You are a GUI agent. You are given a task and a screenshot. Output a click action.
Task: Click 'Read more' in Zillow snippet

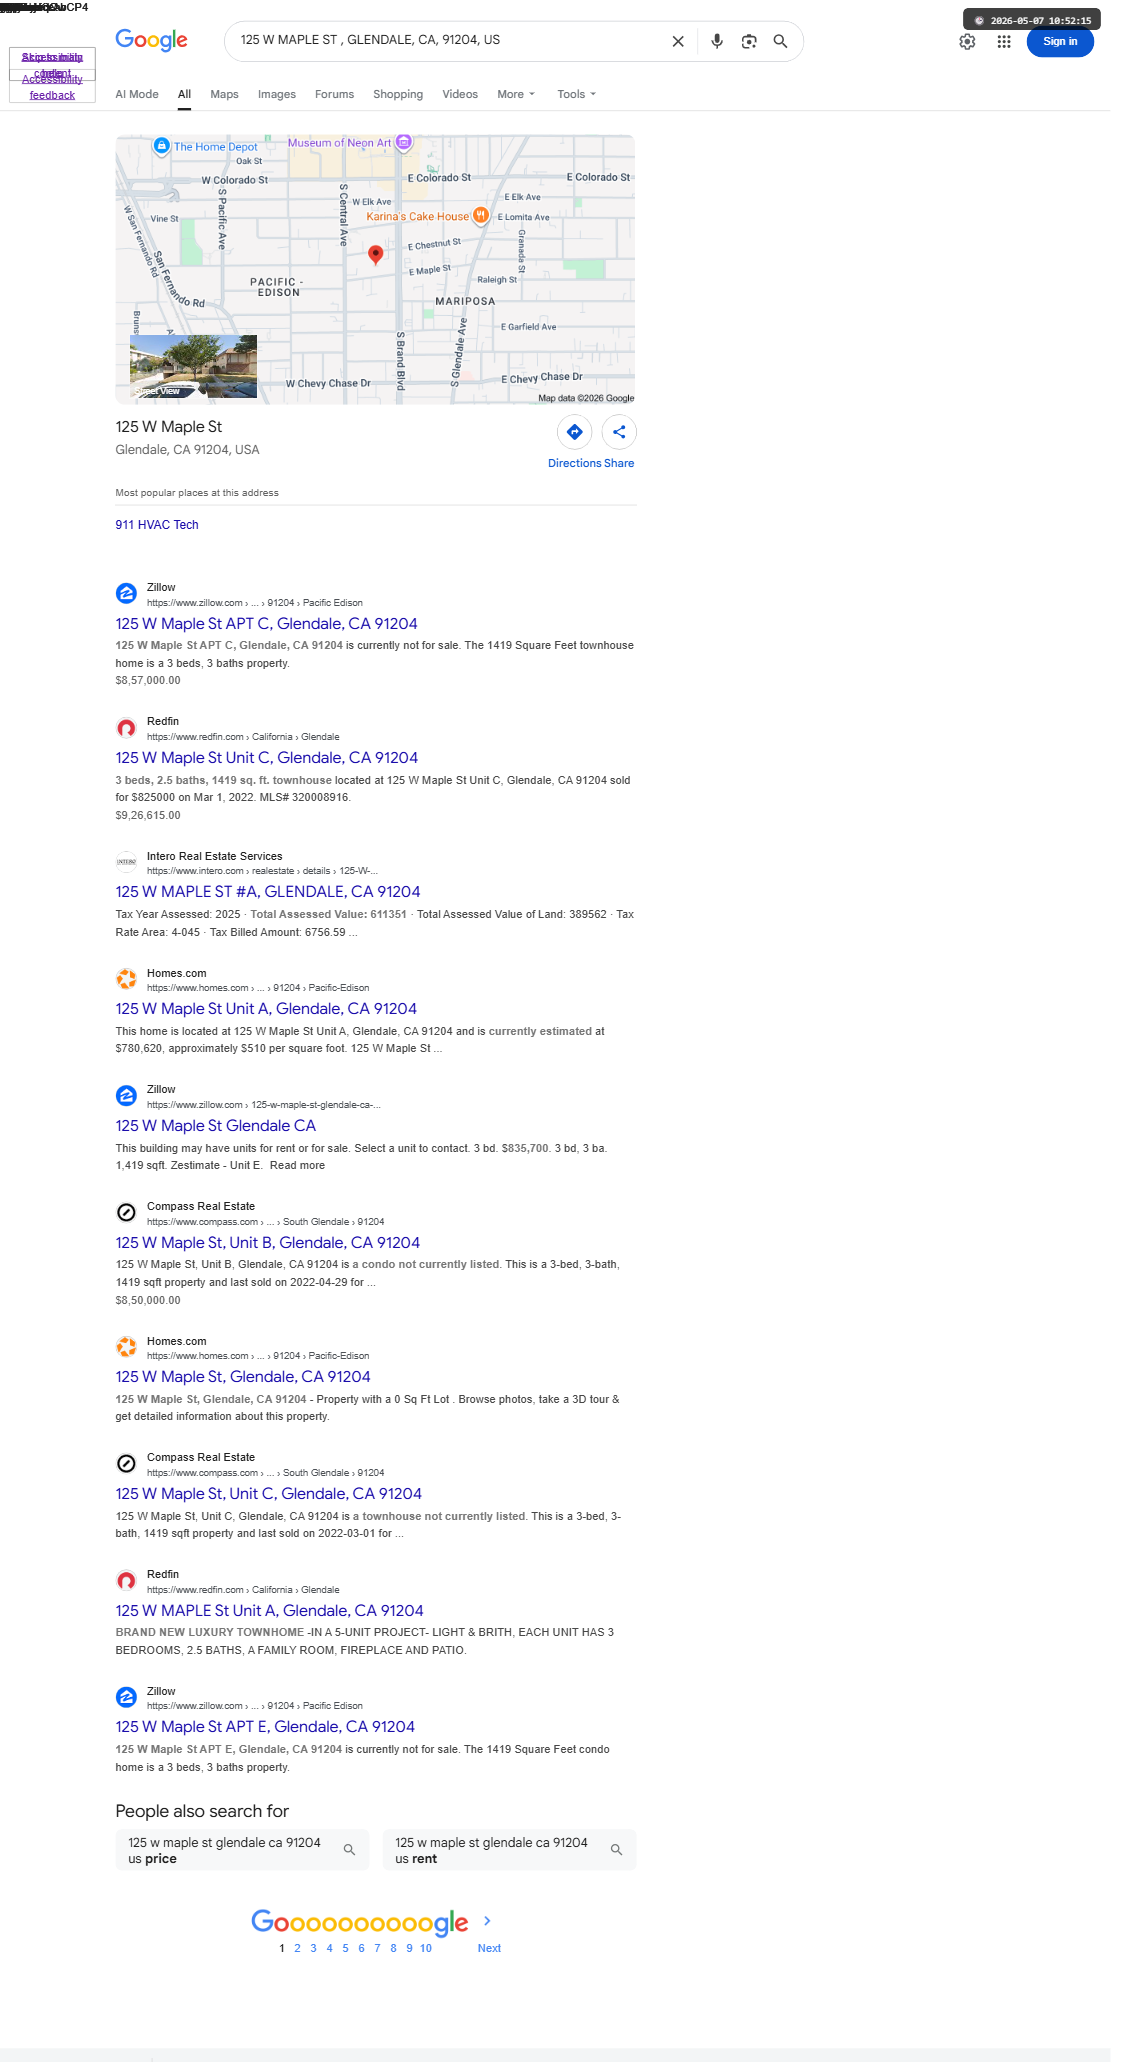pyautogui.click(x=297, y=1165)
